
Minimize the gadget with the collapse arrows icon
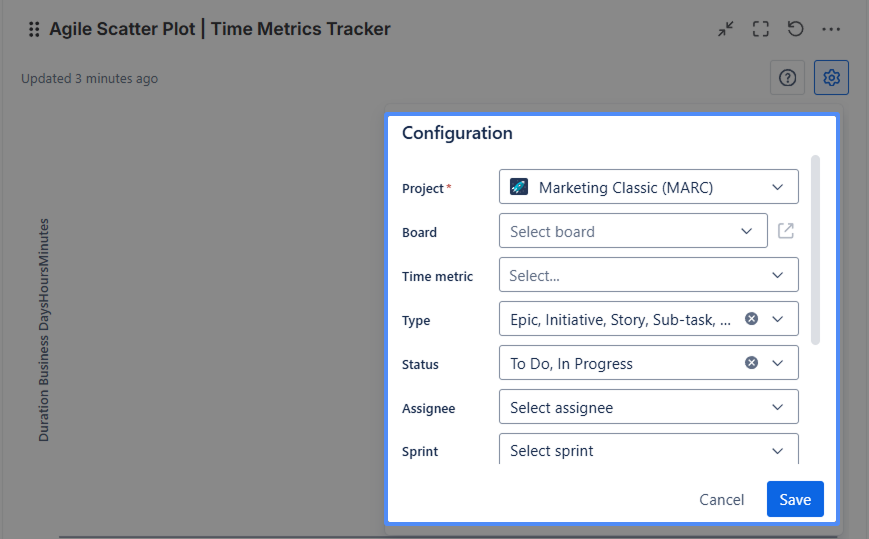pyautogui.click(x=726, y=29)
